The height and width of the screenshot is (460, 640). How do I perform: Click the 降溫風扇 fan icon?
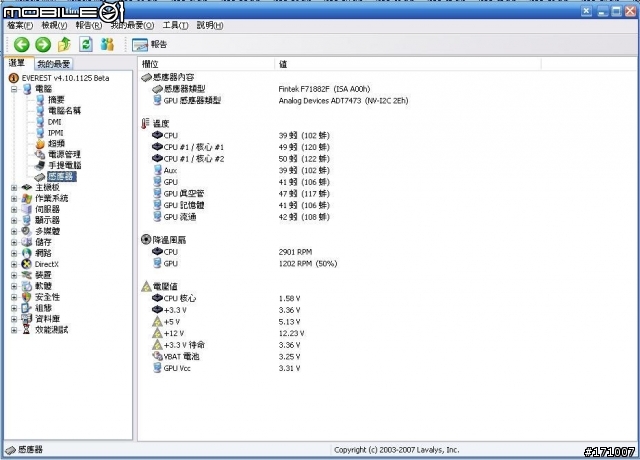(146, 239)
